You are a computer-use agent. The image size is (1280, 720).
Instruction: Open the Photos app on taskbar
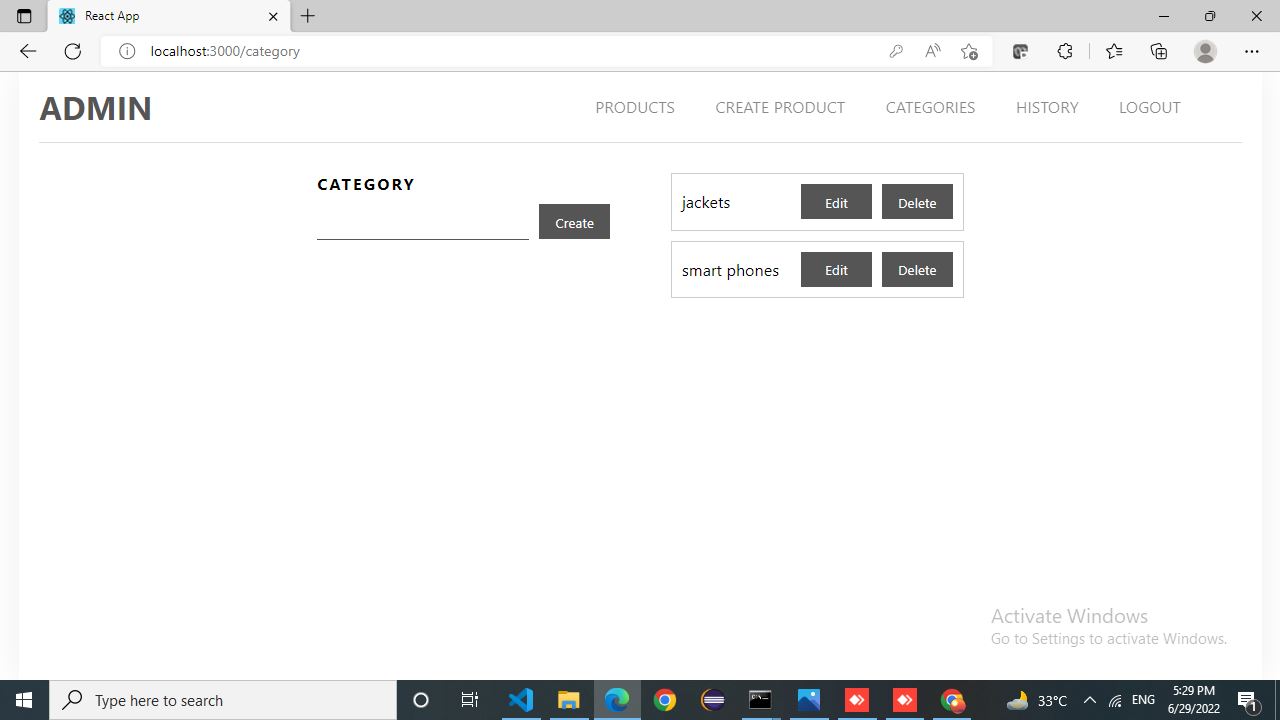coord(808,700)
